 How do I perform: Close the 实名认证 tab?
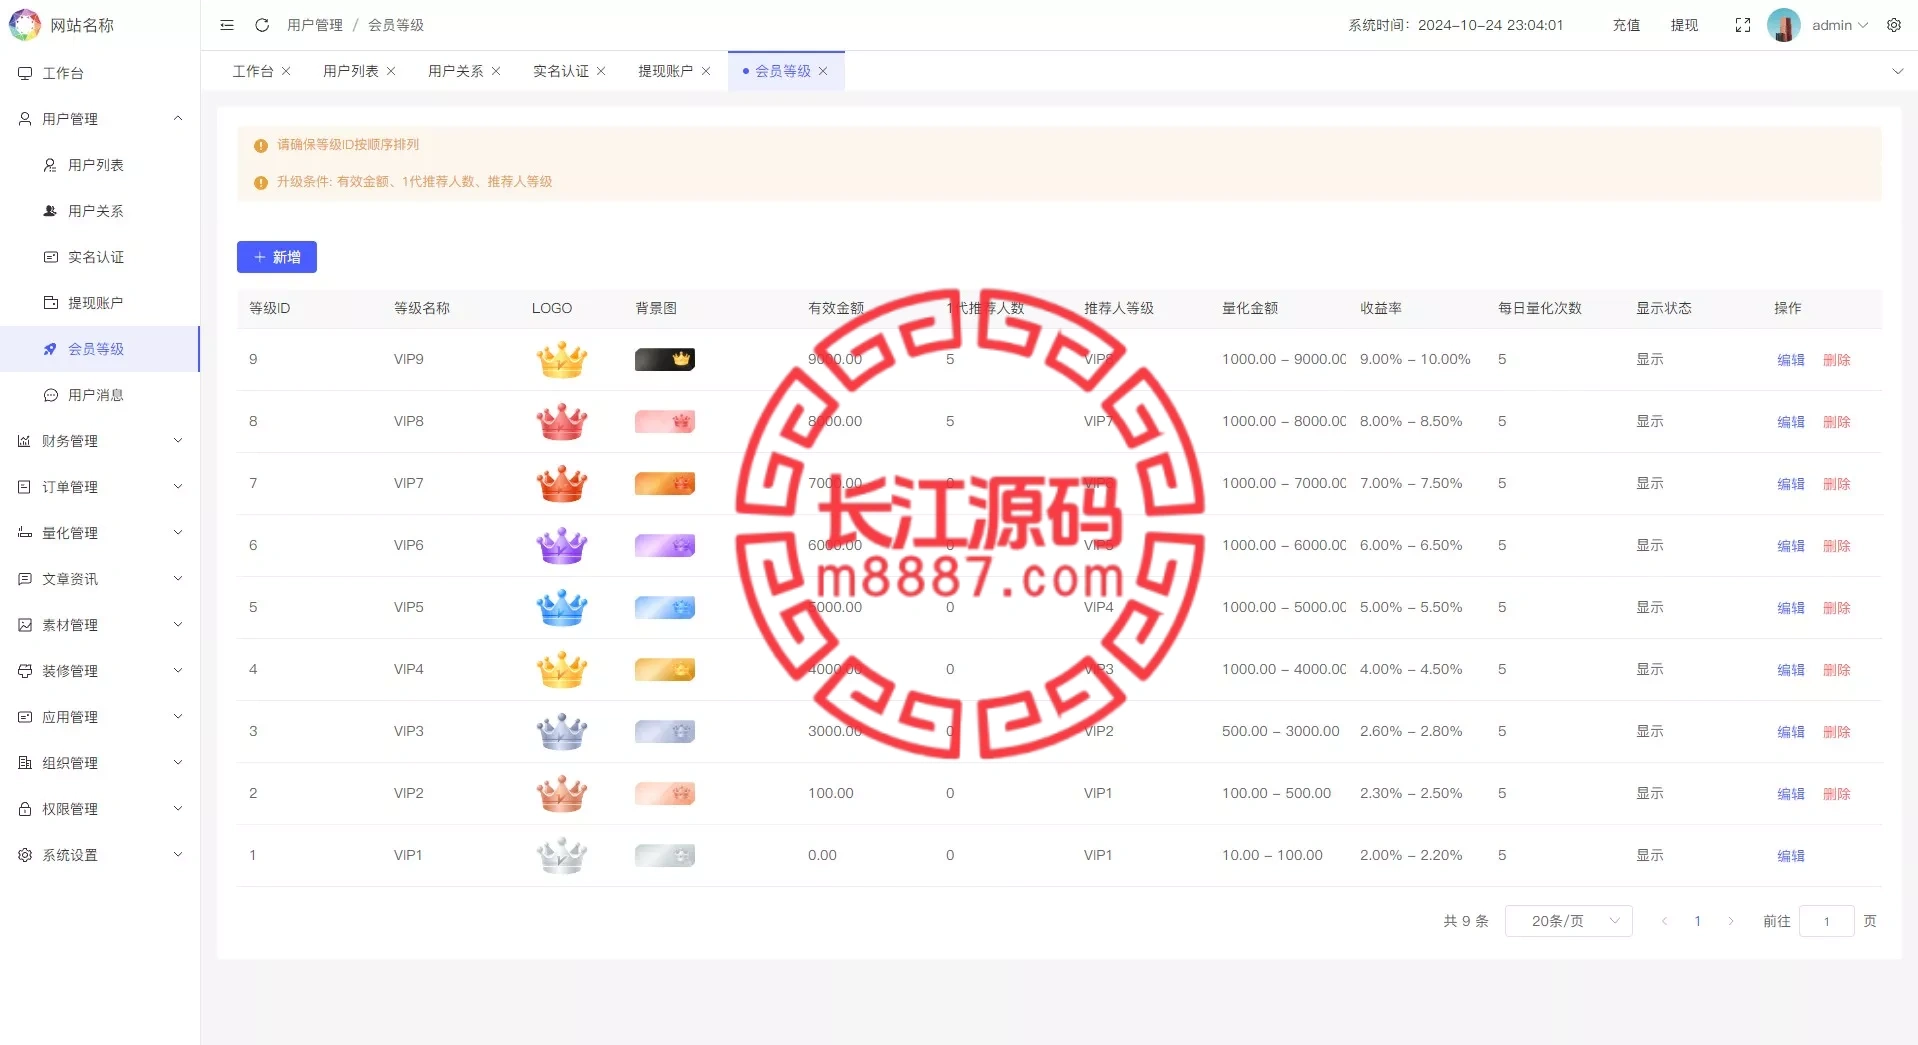(601, 71)
